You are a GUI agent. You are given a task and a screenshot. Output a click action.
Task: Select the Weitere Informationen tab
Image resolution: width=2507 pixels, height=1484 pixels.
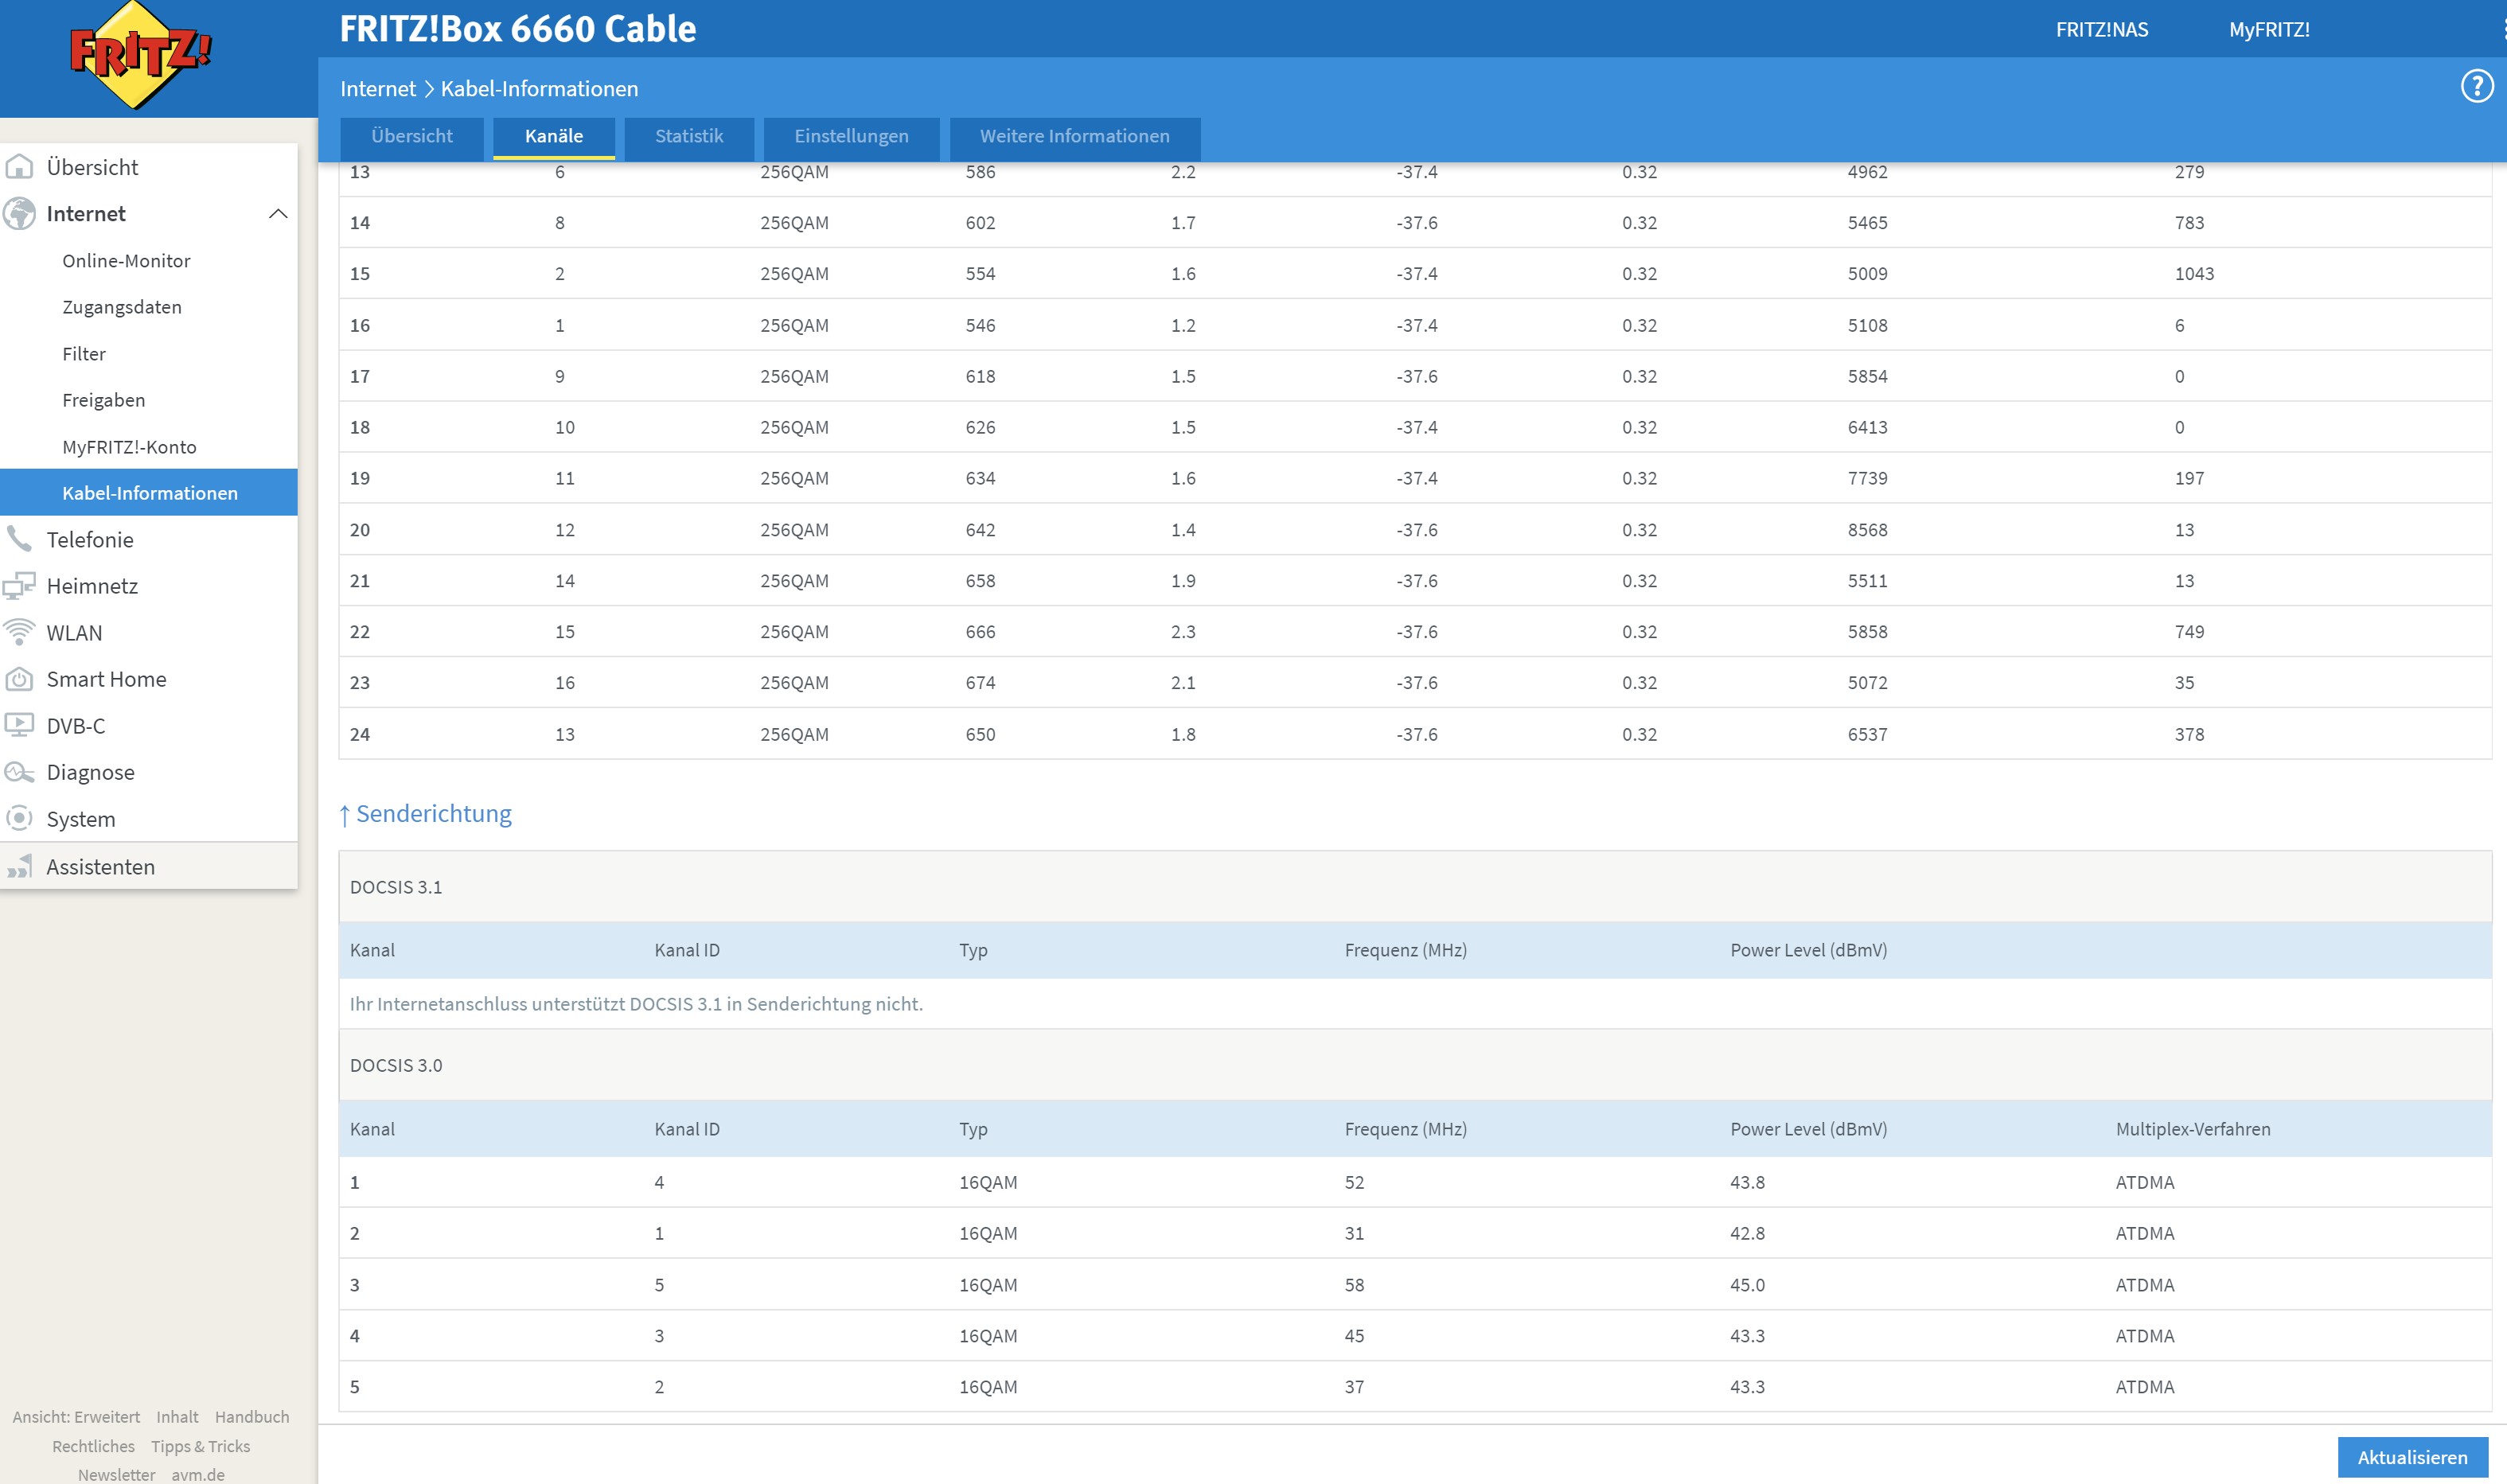(1074, 136)
